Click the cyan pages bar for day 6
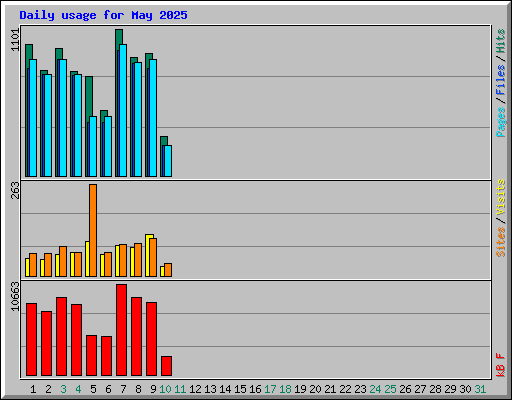Screen dimensions: 512x400 tap(108, 146)
